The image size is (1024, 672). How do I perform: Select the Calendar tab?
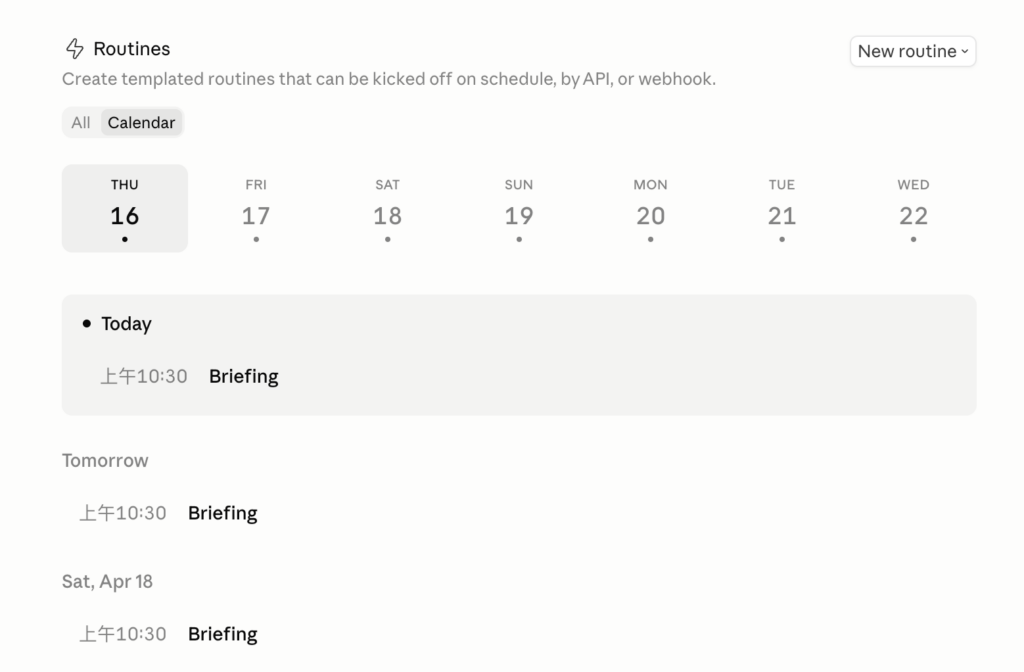coord(141,123)
